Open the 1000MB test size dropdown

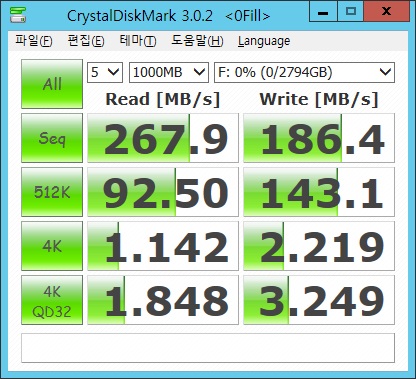[x=169, y=72]
